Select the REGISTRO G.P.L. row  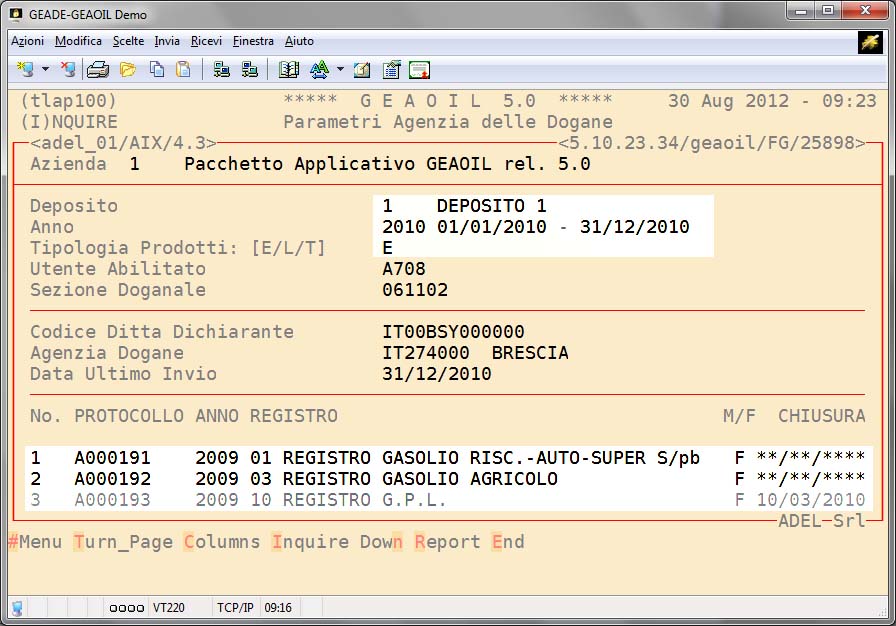(x=447, y=500)
